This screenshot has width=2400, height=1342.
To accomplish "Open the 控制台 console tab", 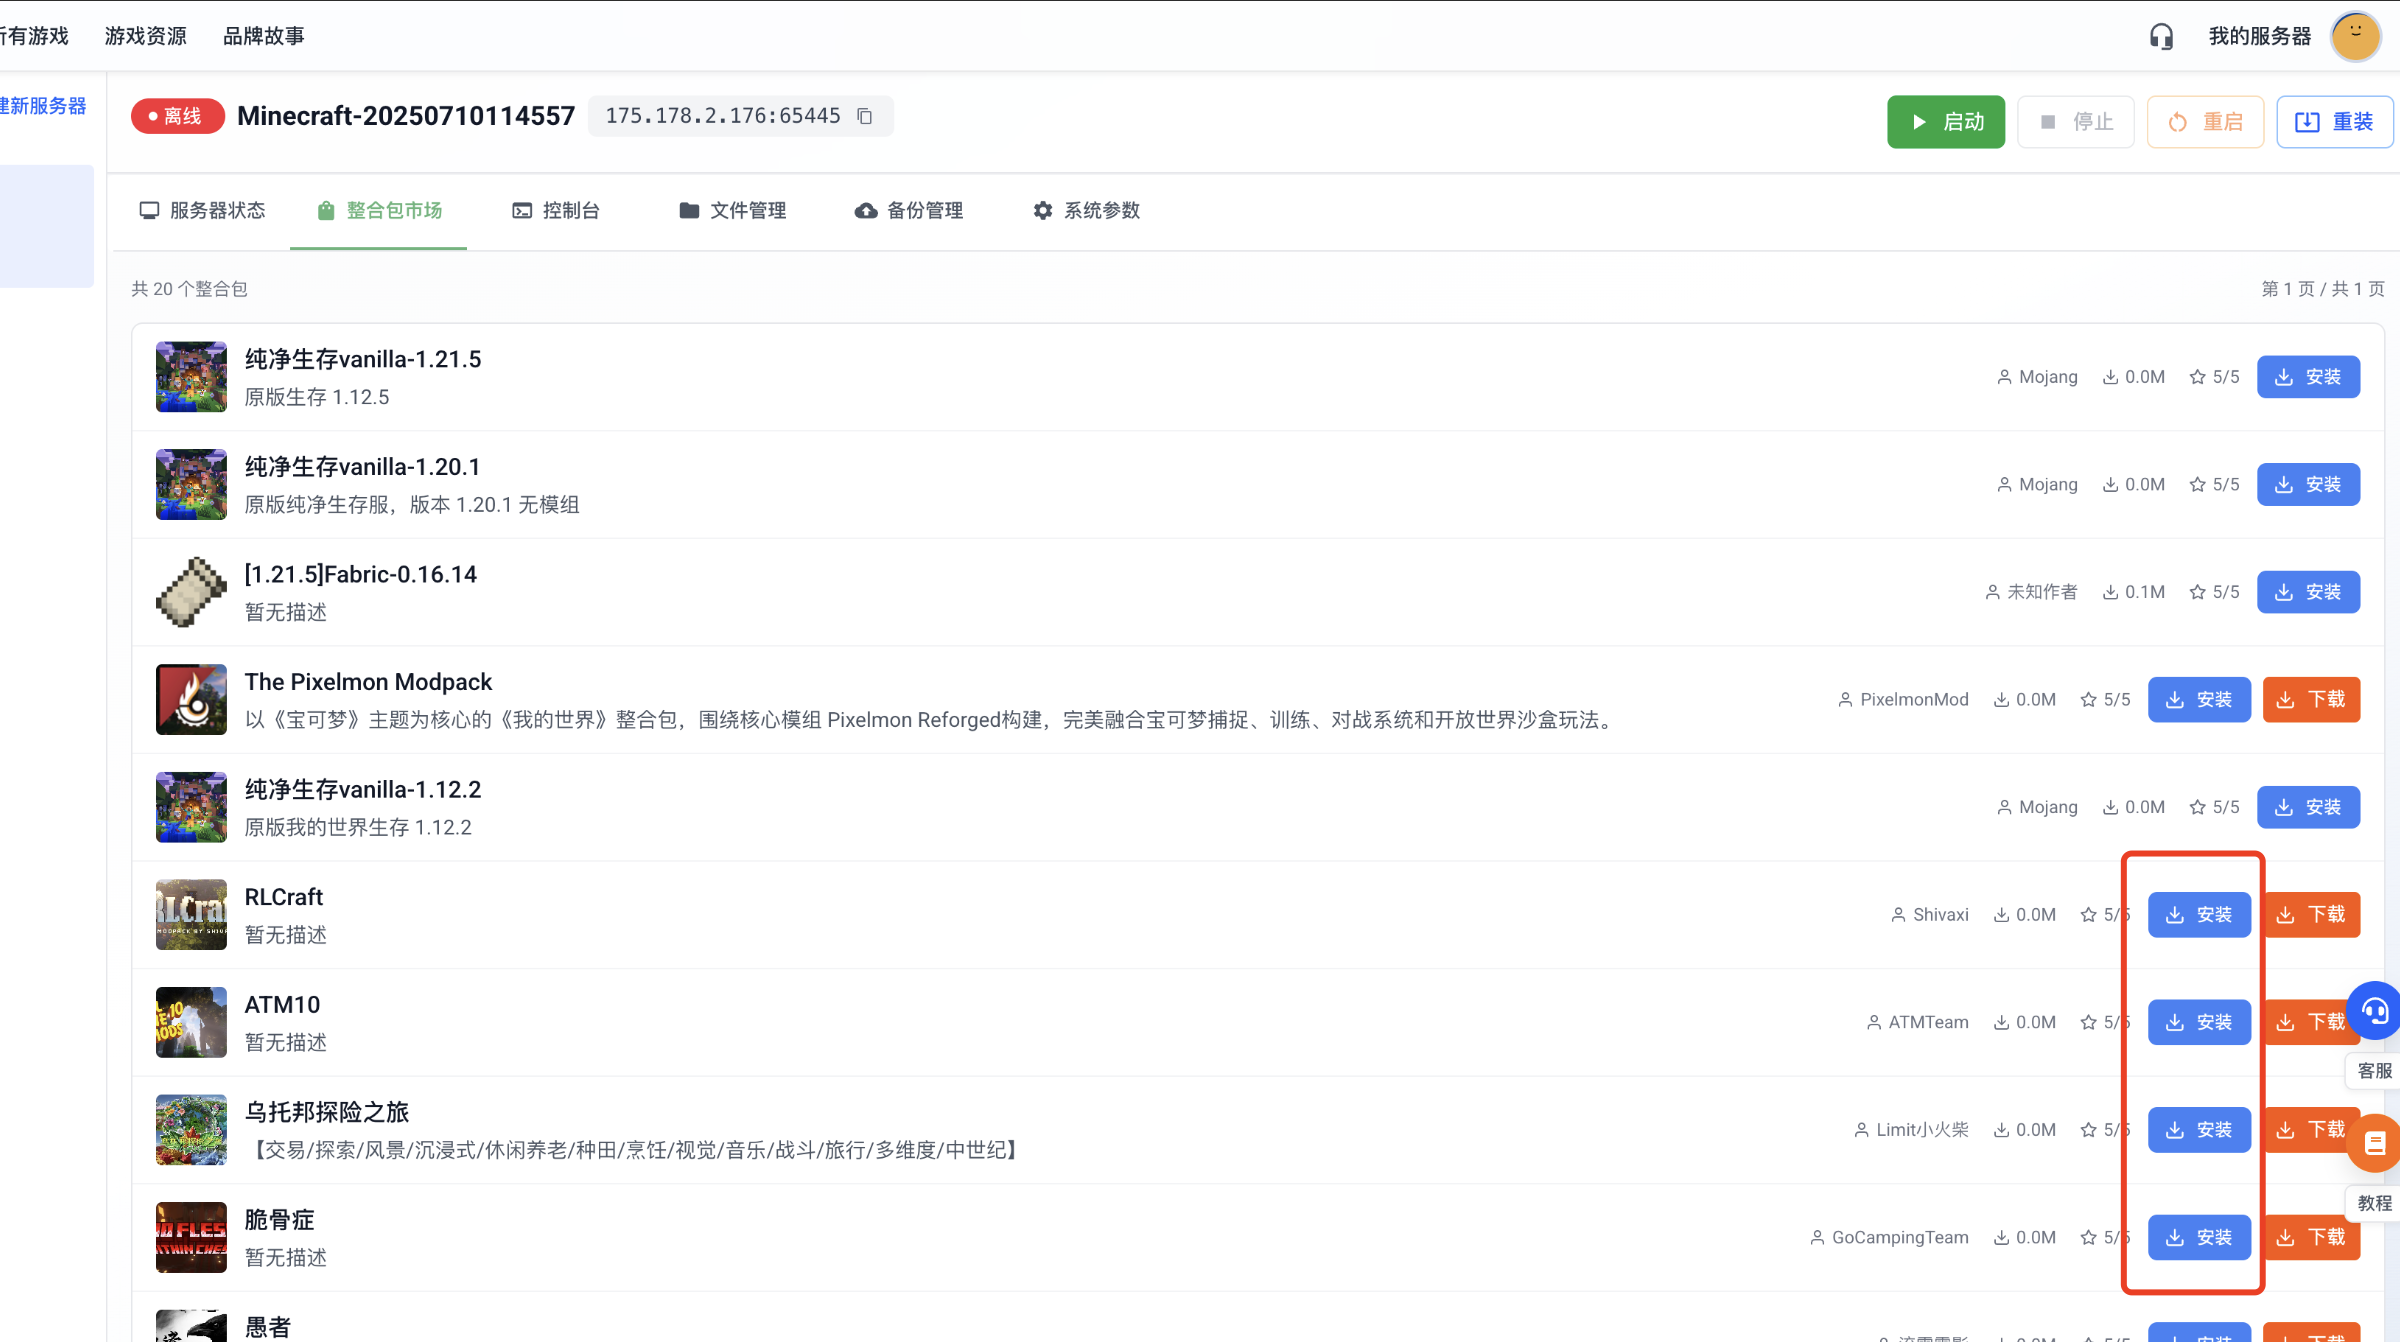I will (556, 210).
